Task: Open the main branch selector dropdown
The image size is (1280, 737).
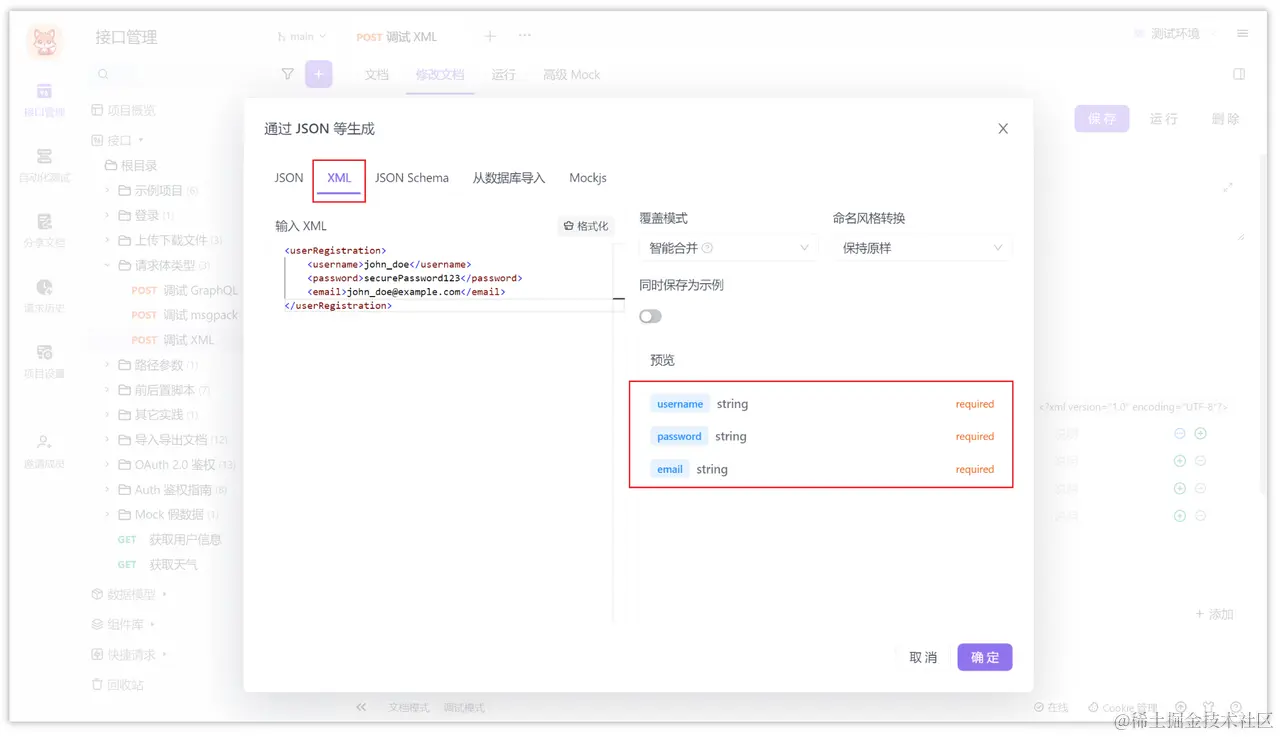Action: click(x=300, y=35)
